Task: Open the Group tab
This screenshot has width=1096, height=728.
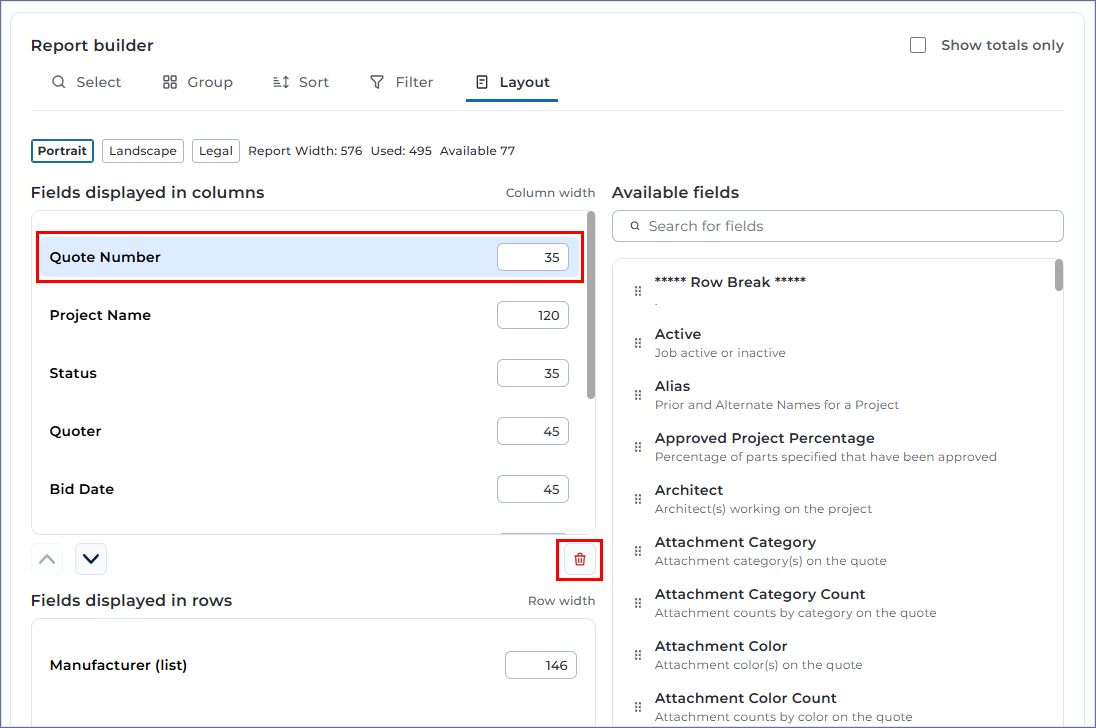Action: (198, 82)
